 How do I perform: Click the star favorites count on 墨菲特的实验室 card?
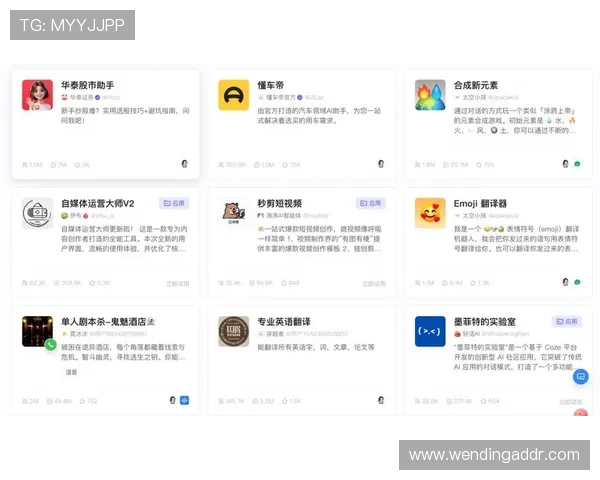(x=490, y=401)
